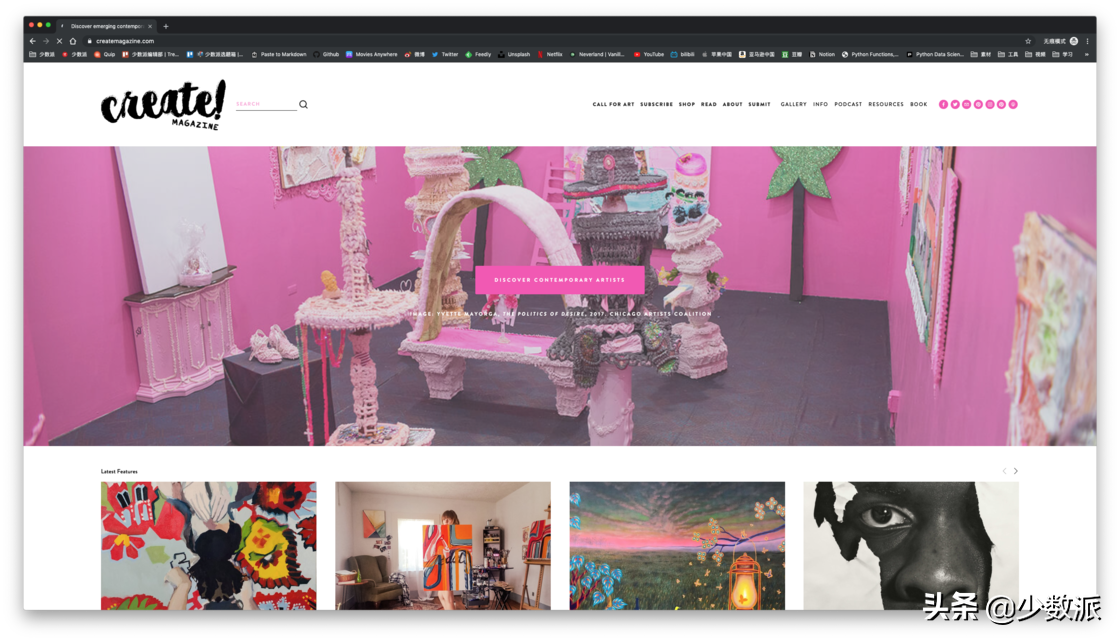Bookmark this page with the star icon

coord(1028,41)
